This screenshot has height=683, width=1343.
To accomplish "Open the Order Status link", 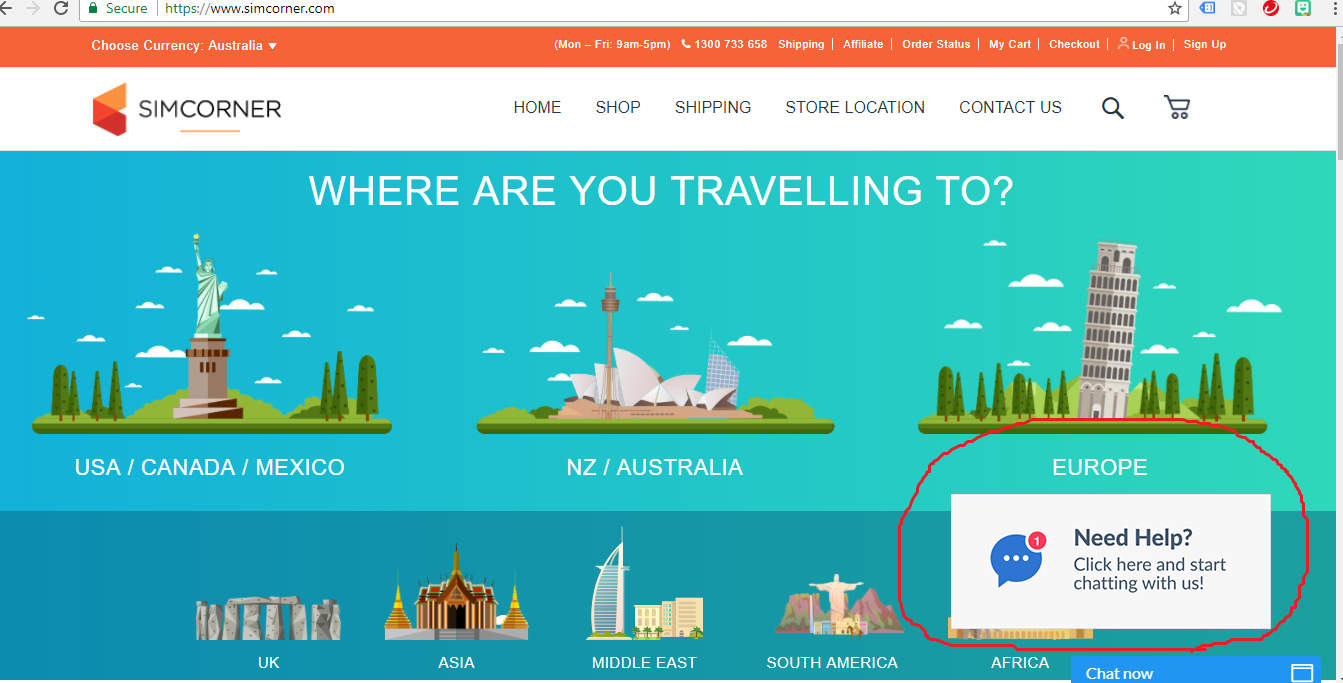I will click(x=936, y=44).
